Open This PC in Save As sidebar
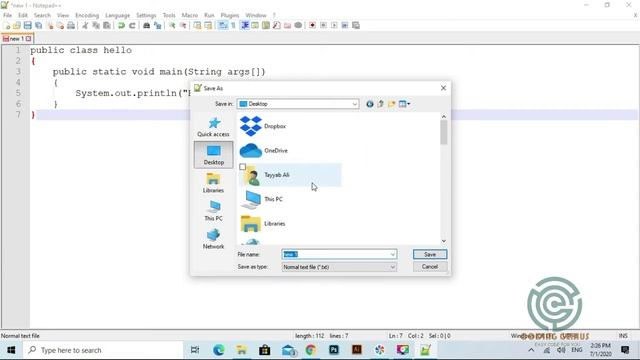This screenshot has height=360, width=640. point(213,211)
